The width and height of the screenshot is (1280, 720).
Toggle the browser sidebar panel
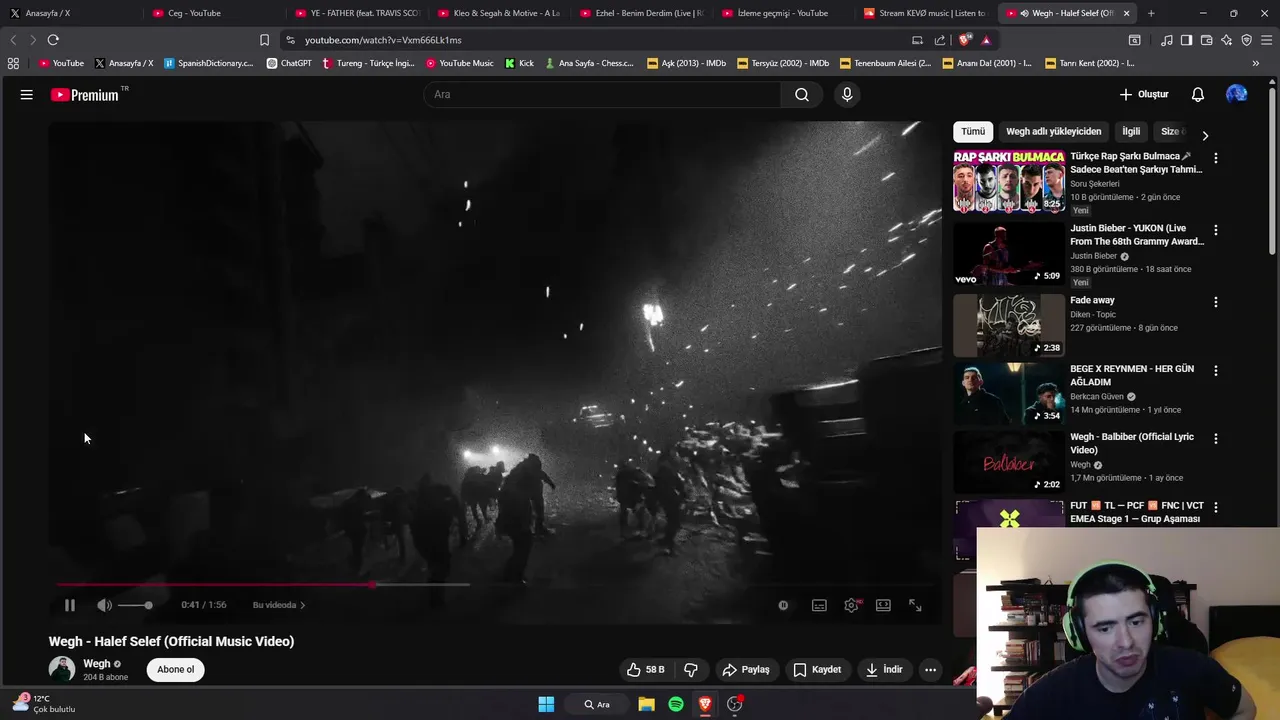1186,40
